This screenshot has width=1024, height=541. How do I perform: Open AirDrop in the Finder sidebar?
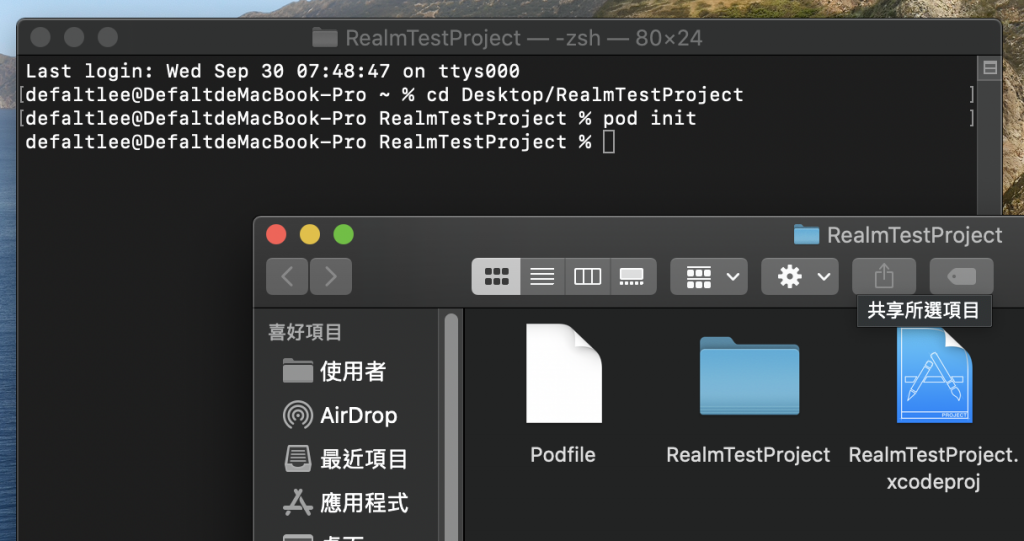pyautogui.click(x=340, y=416)
